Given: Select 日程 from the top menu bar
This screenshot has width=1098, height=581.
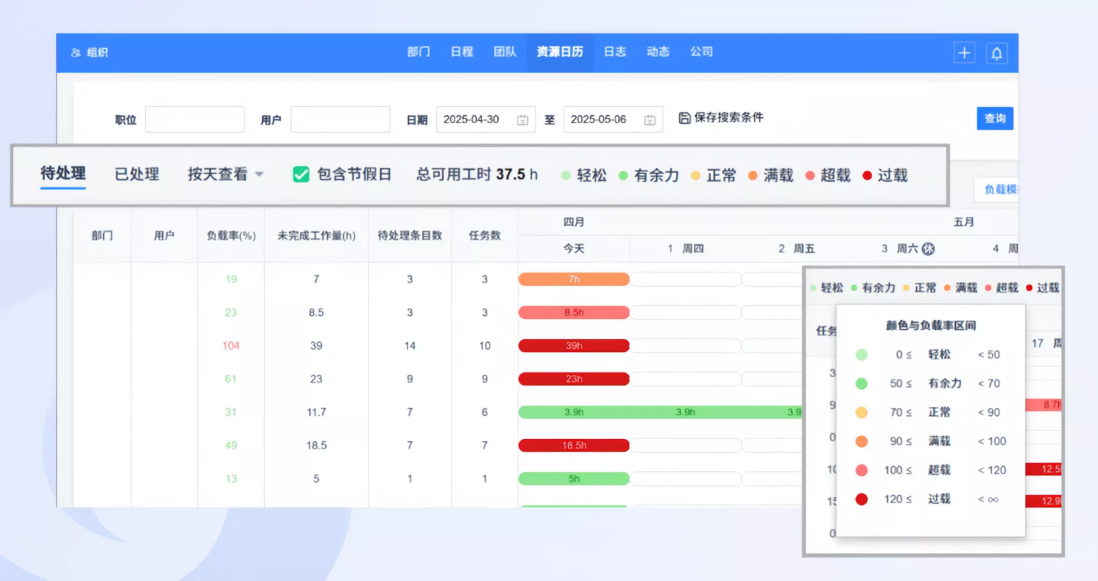Looking at the screenshot, I should coord(461,52).
